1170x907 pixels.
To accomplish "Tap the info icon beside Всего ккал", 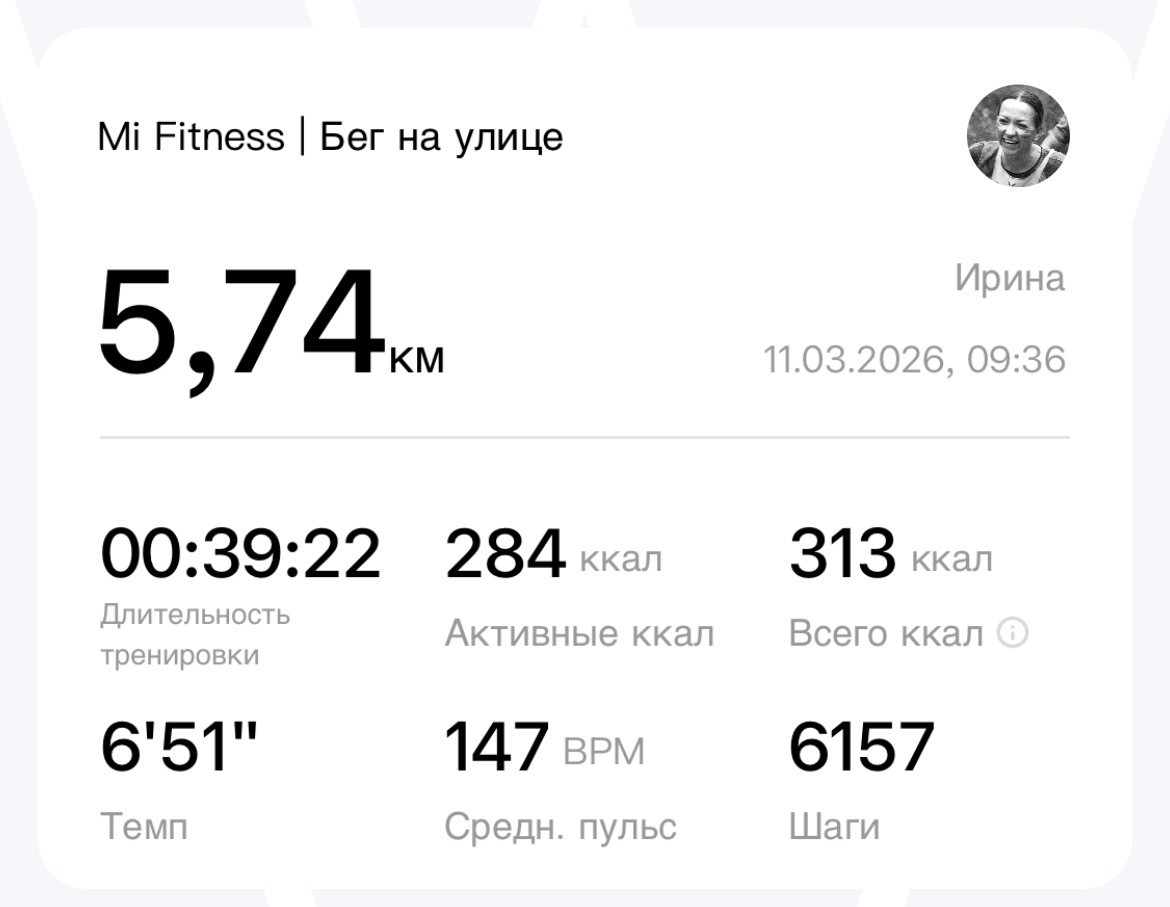I will click(x=1013, y=633).
